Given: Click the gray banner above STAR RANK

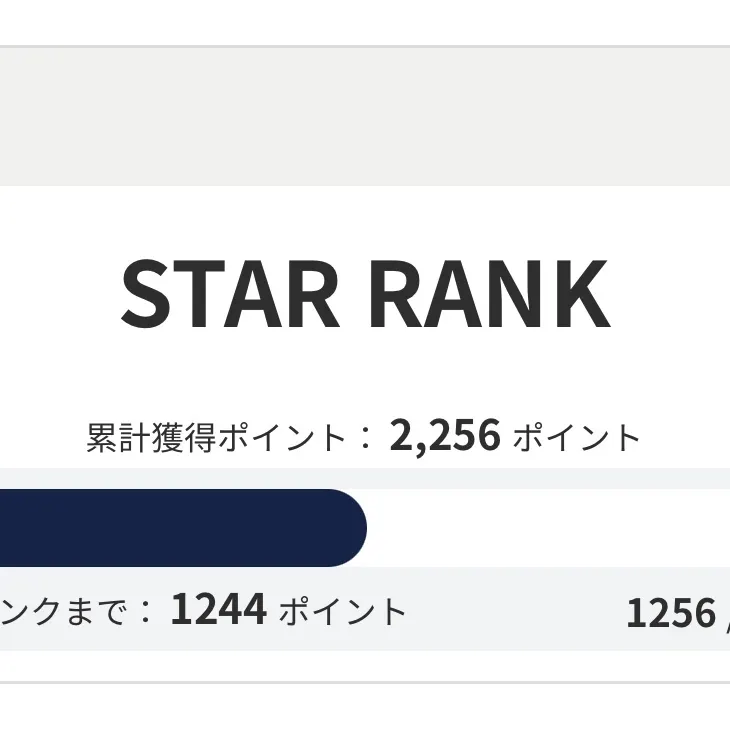Looking at the screenshot, I should [365, 116].
